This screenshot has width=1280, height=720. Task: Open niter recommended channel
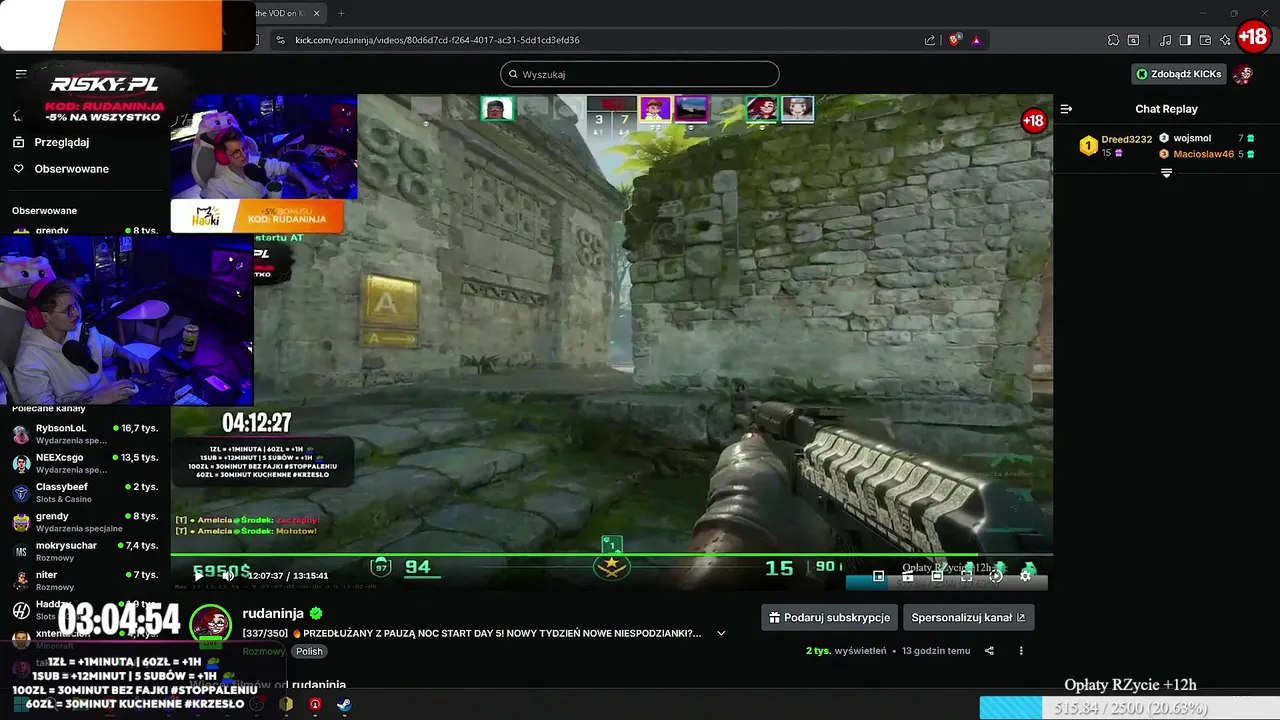(x=85, y=580)
